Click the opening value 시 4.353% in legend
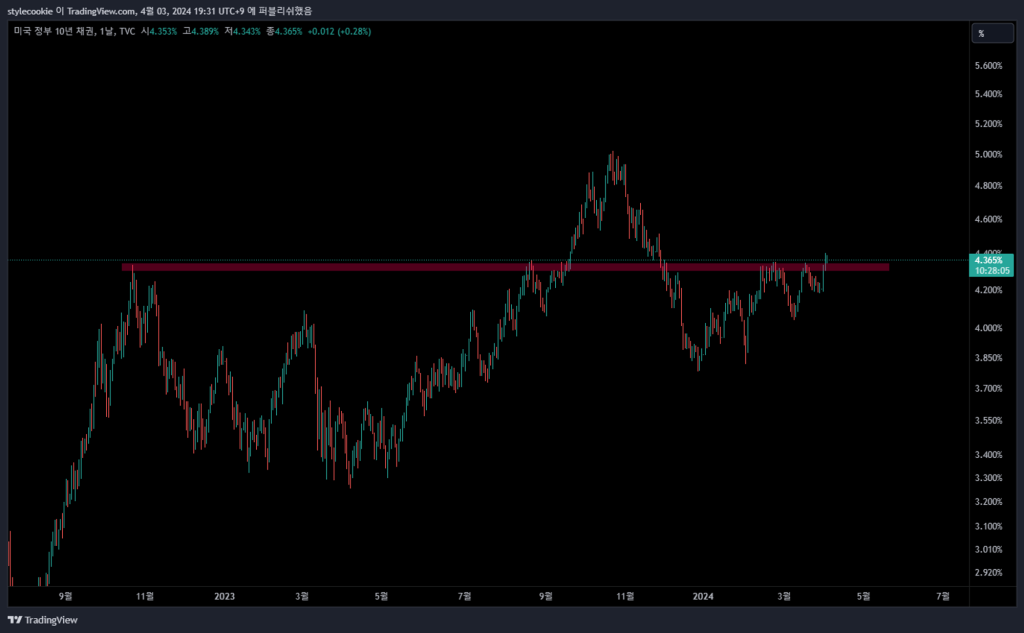1024x633 pixels. [x=159, y=32]
